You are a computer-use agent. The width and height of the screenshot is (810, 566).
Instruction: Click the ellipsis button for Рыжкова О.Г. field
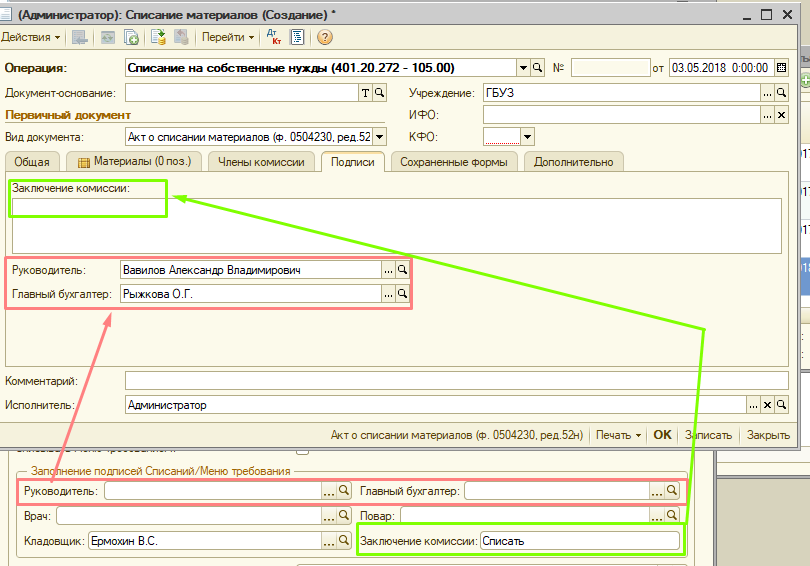coord(388,294)
